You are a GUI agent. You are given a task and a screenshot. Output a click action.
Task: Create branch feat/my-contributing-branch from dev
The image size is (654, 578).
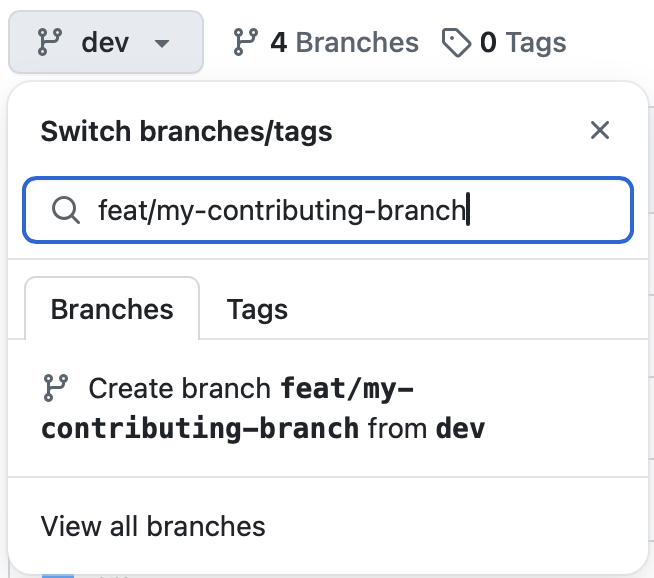pos(328,408)
